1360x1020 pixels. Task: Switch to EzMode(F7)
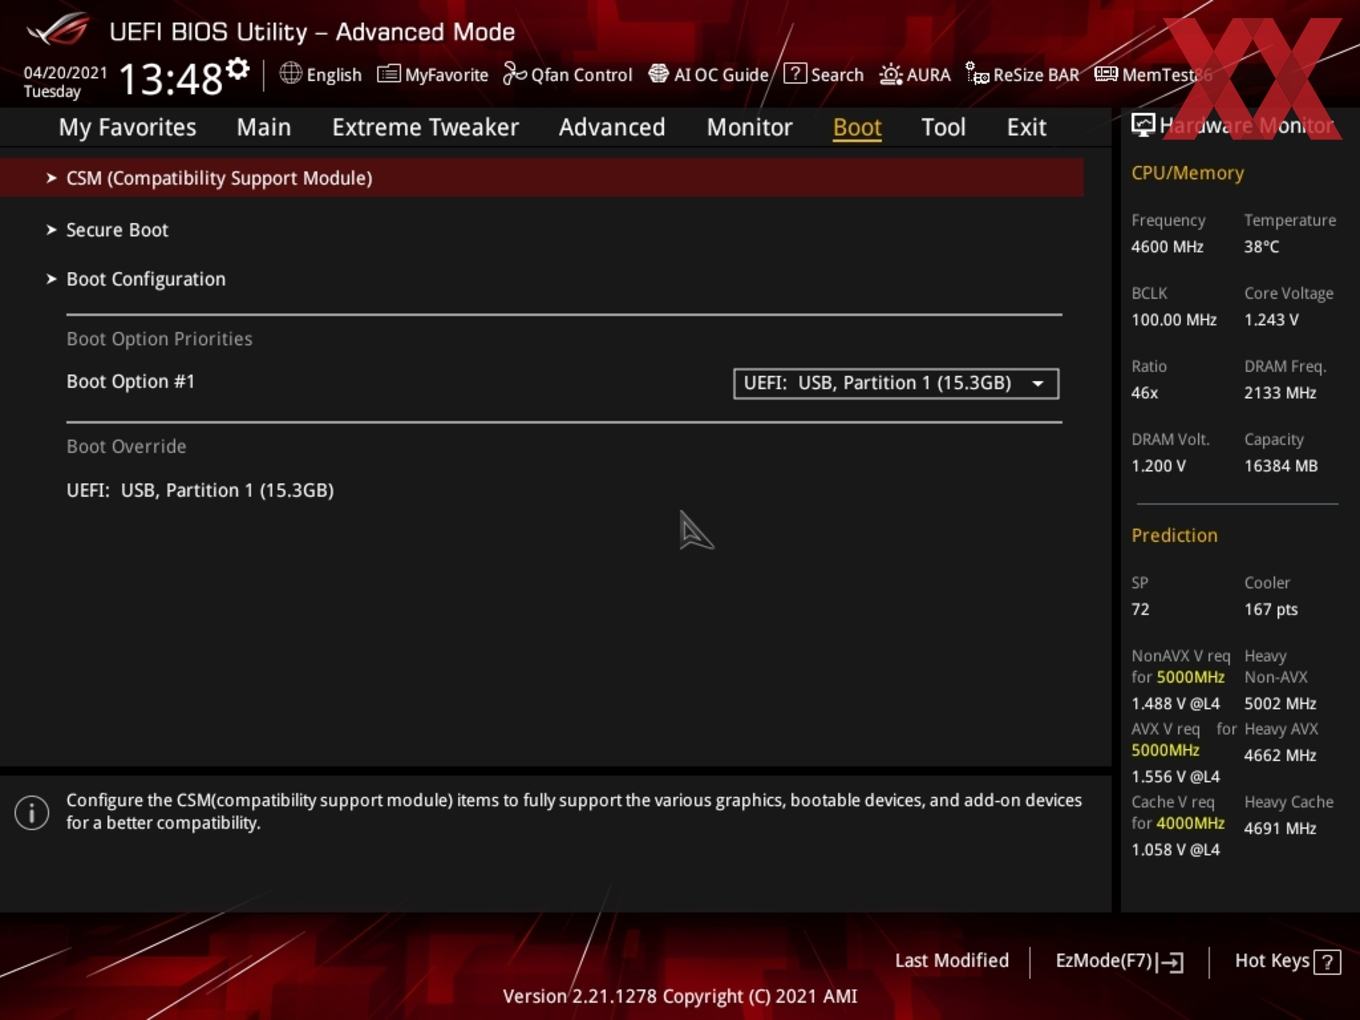pos(1119,961)
